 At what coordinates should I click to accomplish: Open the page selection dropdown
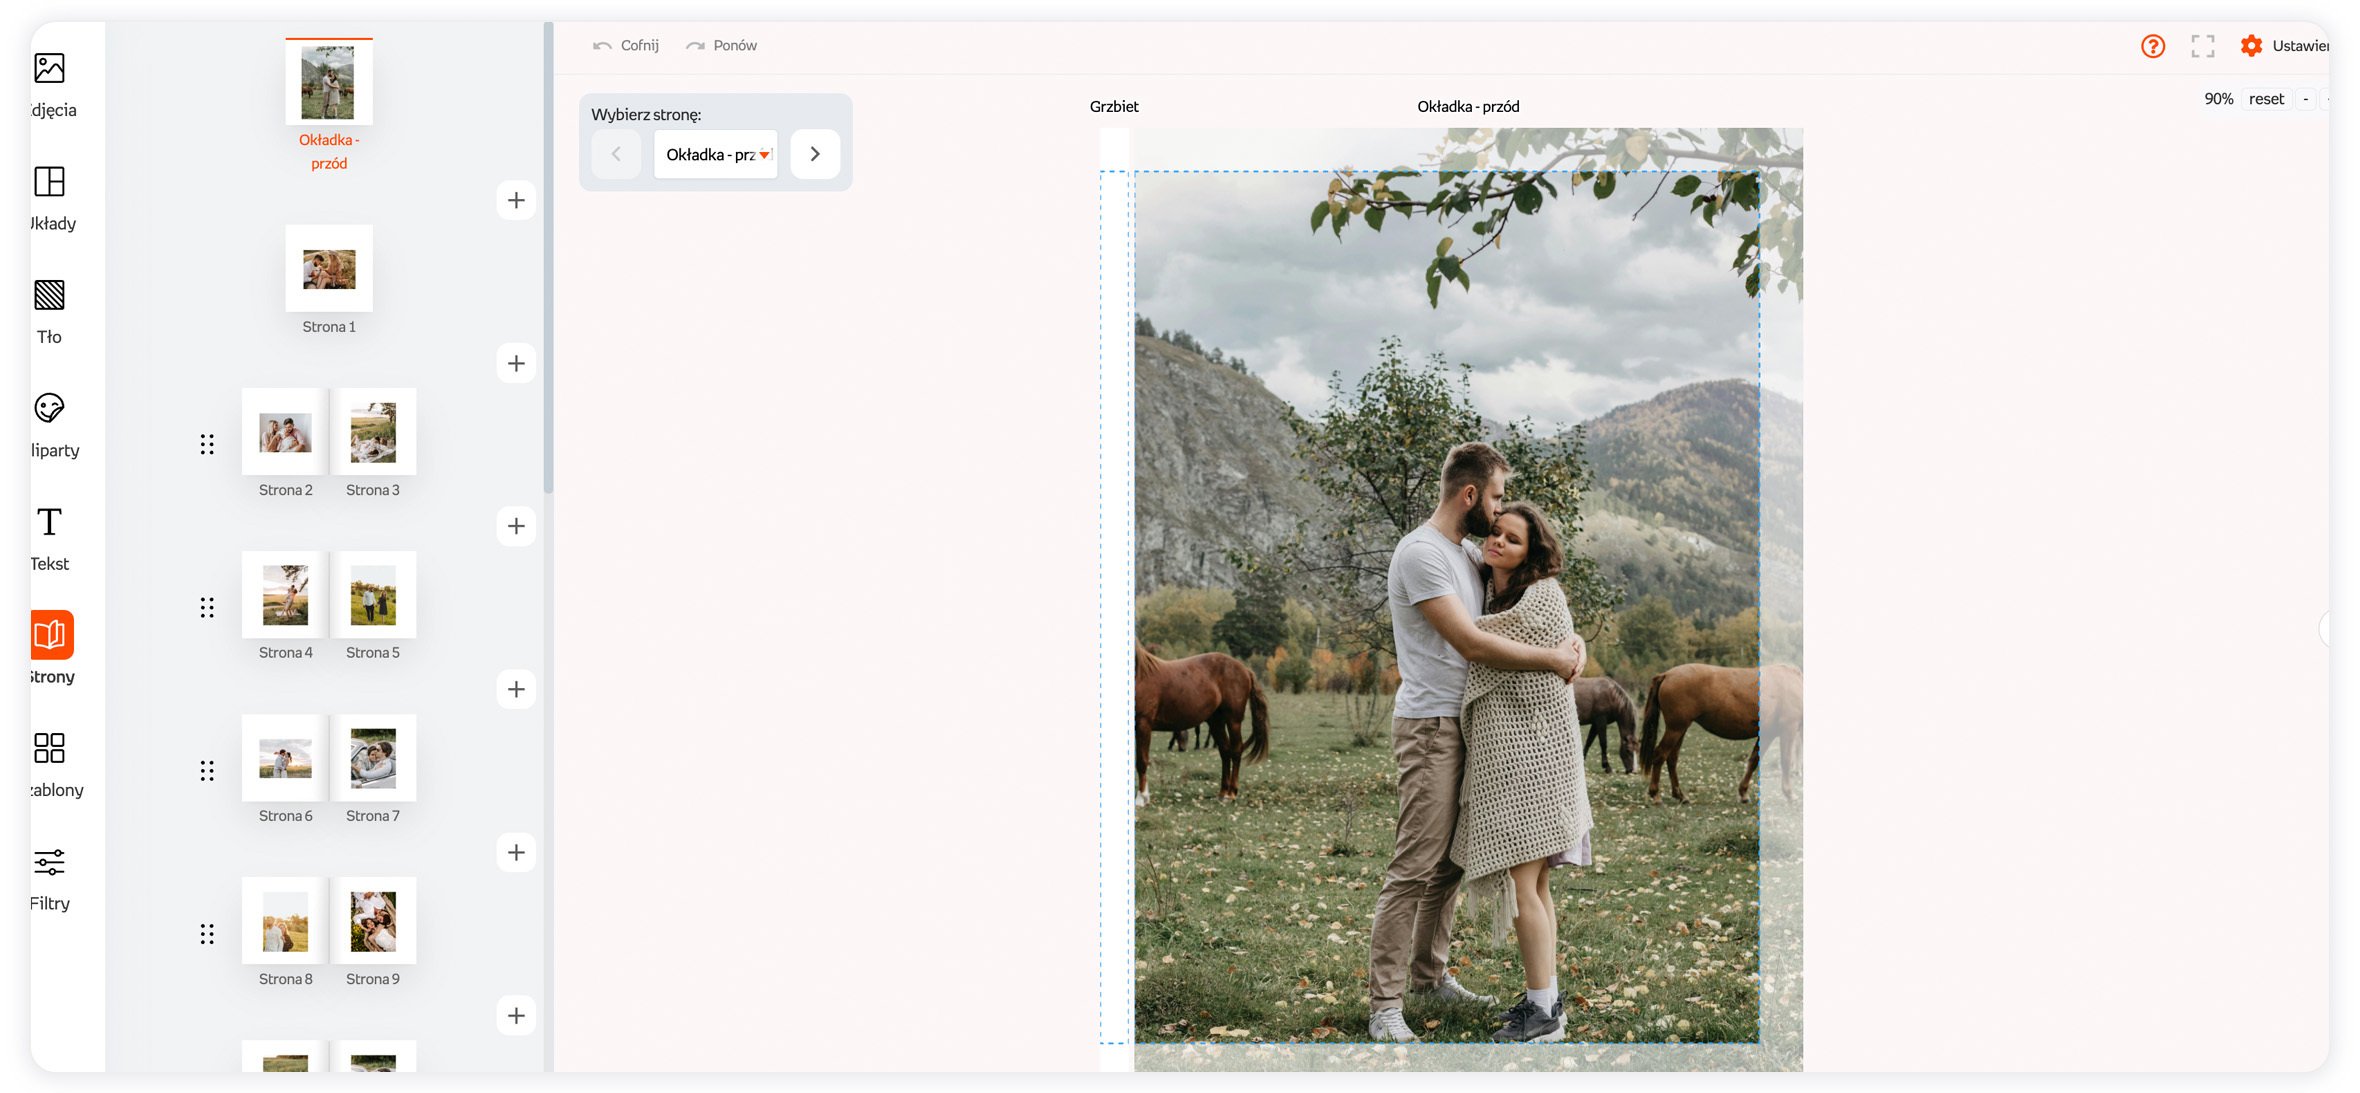tap(716, 154)
